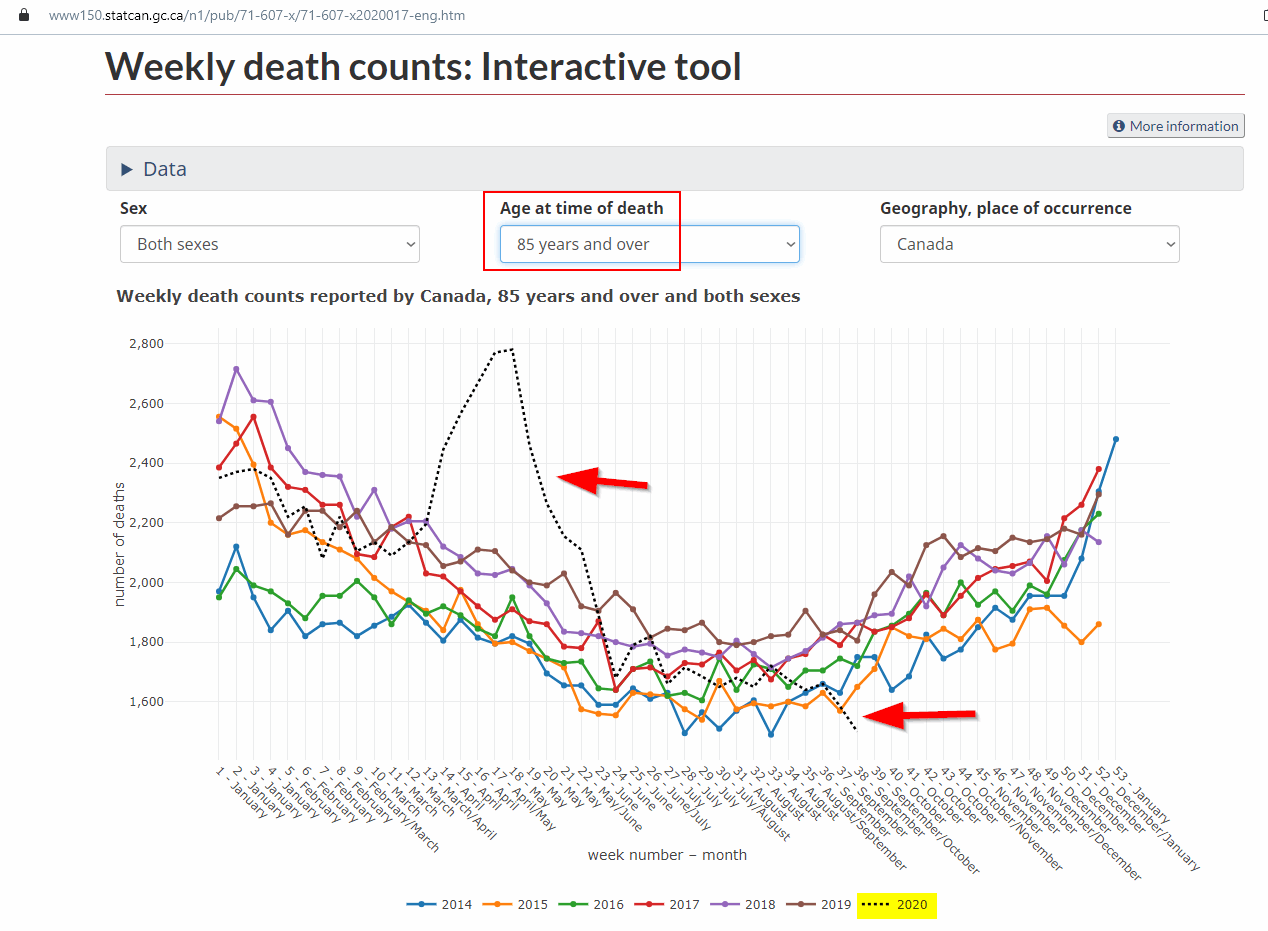Viewport: 1268px width, 931px height.
Task: Click the 'Age at time of death' label
Action: 581,208
